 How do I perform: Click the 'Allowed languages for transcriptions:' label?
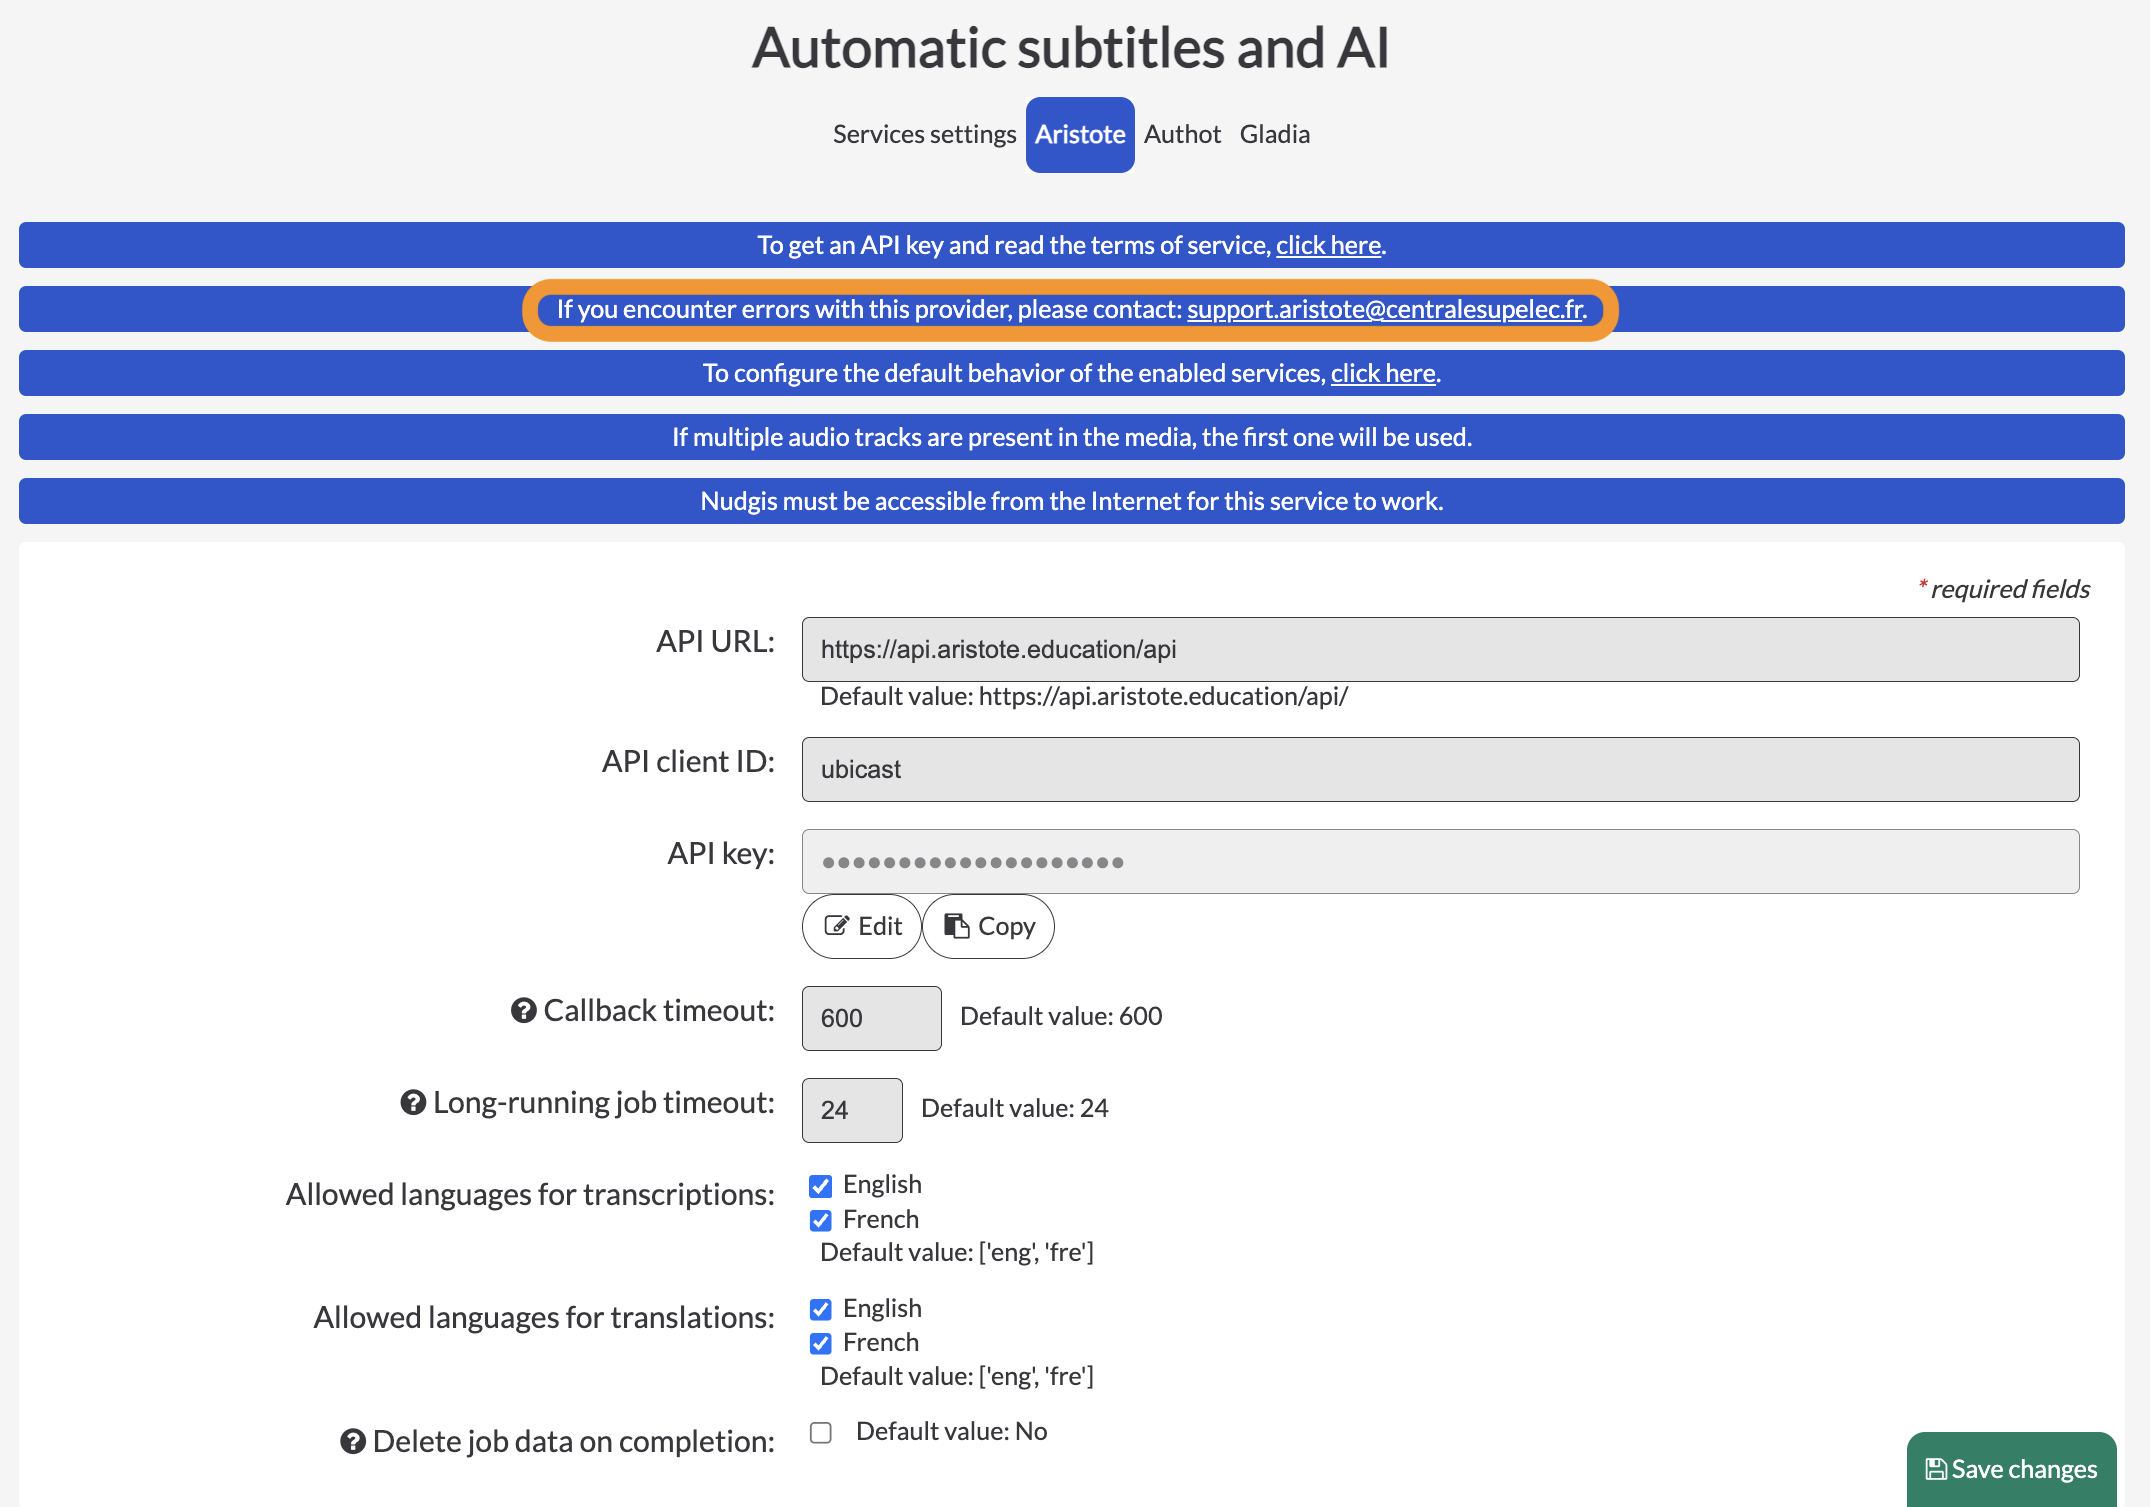530,1195
